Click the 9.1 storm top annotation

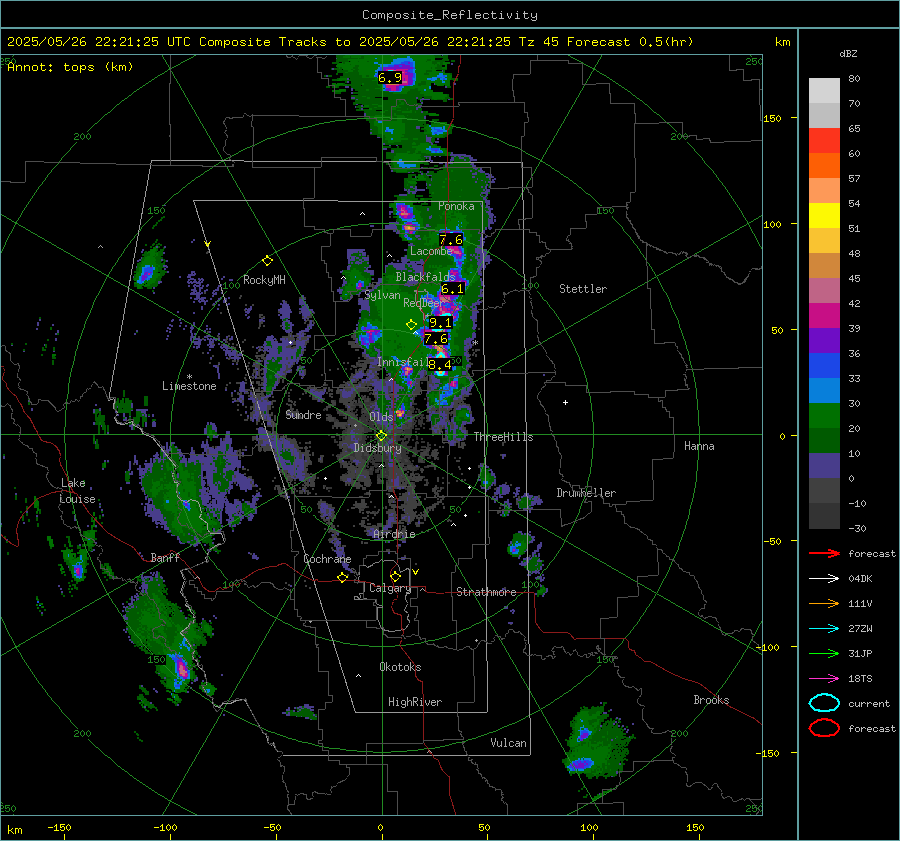440,323
